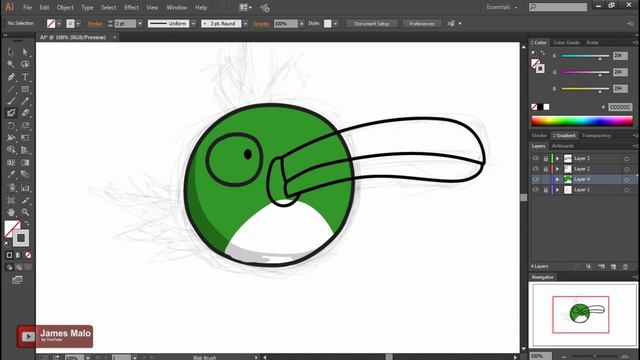Hide Layer 3 with eye icon
This screenshot has height=360, width=640.
click(536, 158)
